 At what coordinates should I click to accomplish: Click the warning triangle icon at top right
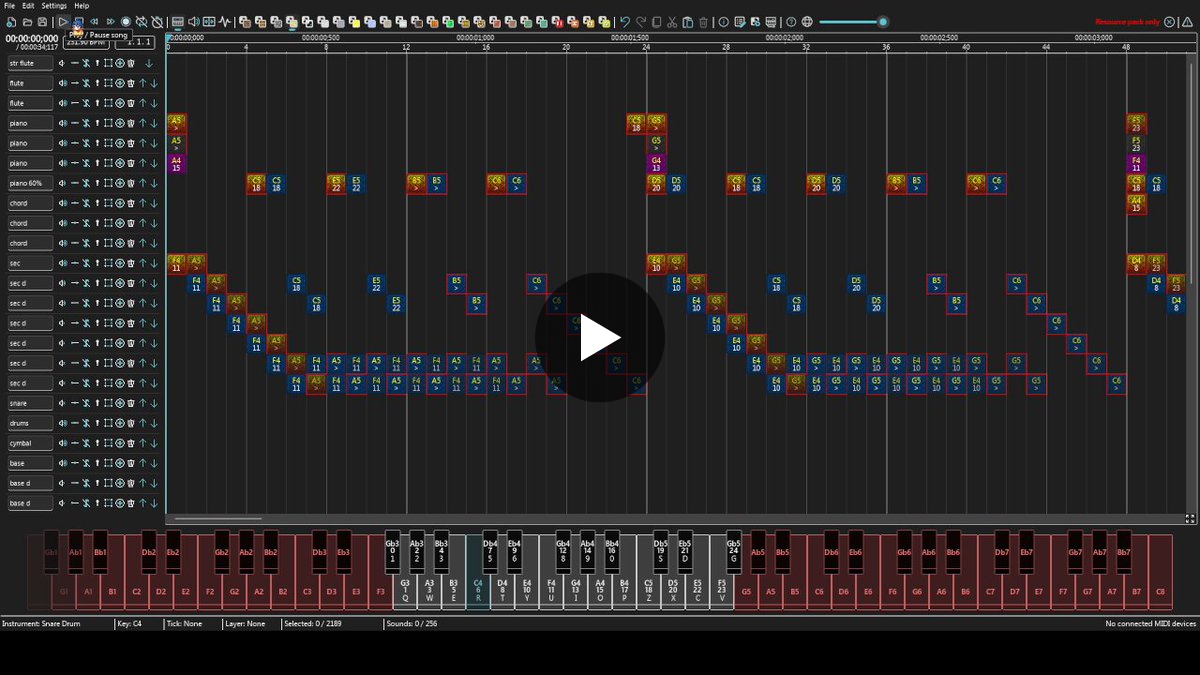pyautogui.click(x=1186, y=21)
